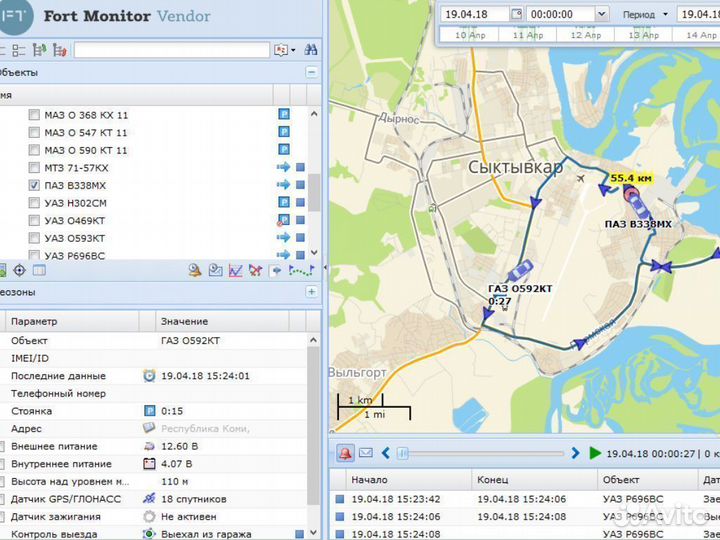Click the graph chart icon in objects toolbar
Screen dimensions: 720x540
coord(236,270)
